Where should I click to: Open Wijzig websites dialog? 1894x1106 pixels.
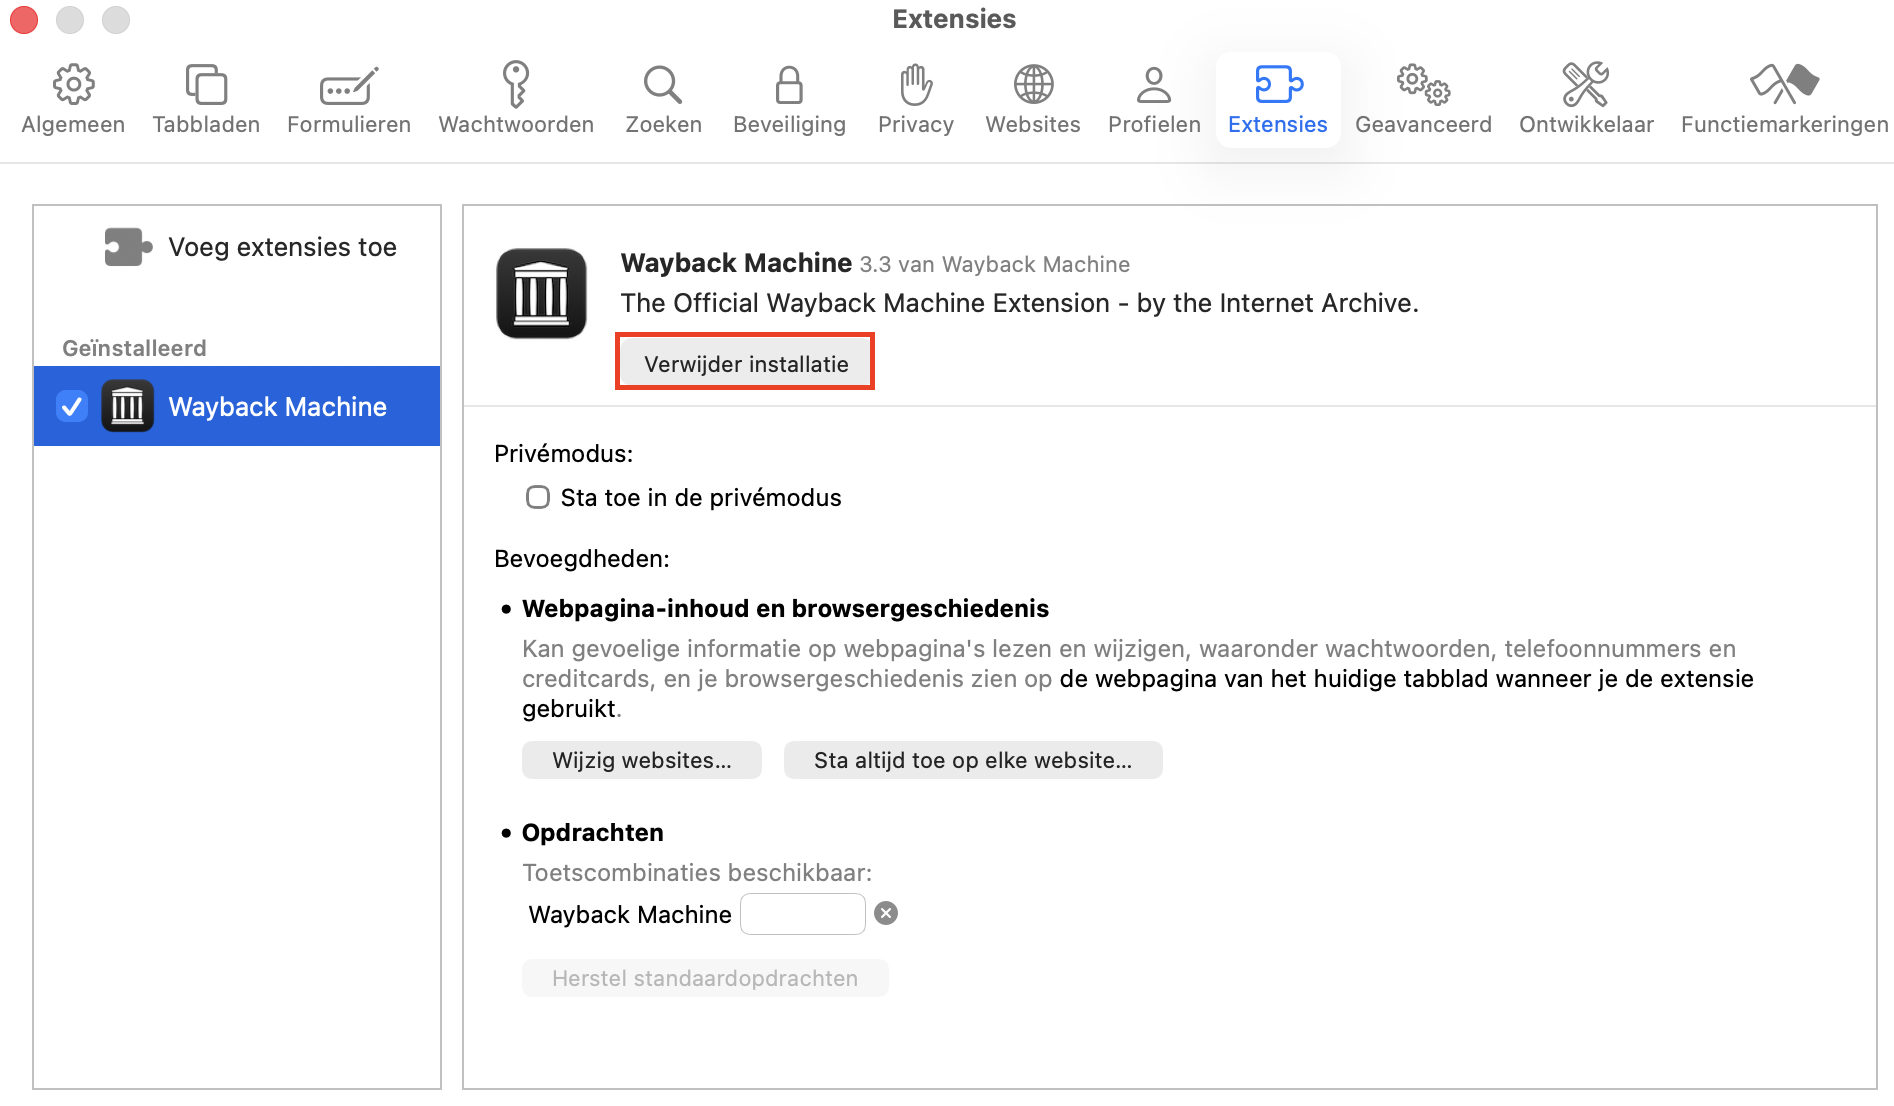pos(641,760)
